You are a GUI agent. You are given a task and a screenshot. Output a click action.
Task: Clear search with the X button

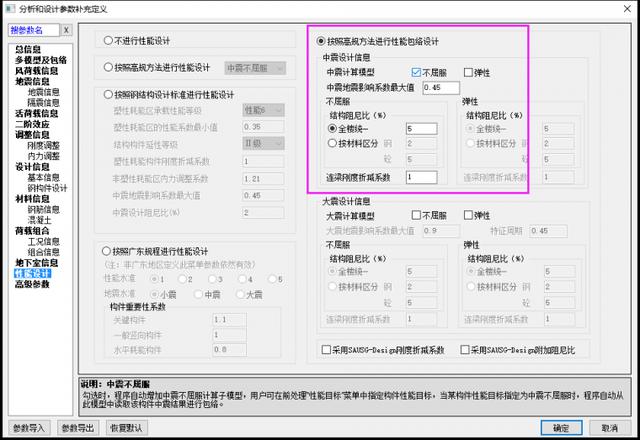point(66,30)
